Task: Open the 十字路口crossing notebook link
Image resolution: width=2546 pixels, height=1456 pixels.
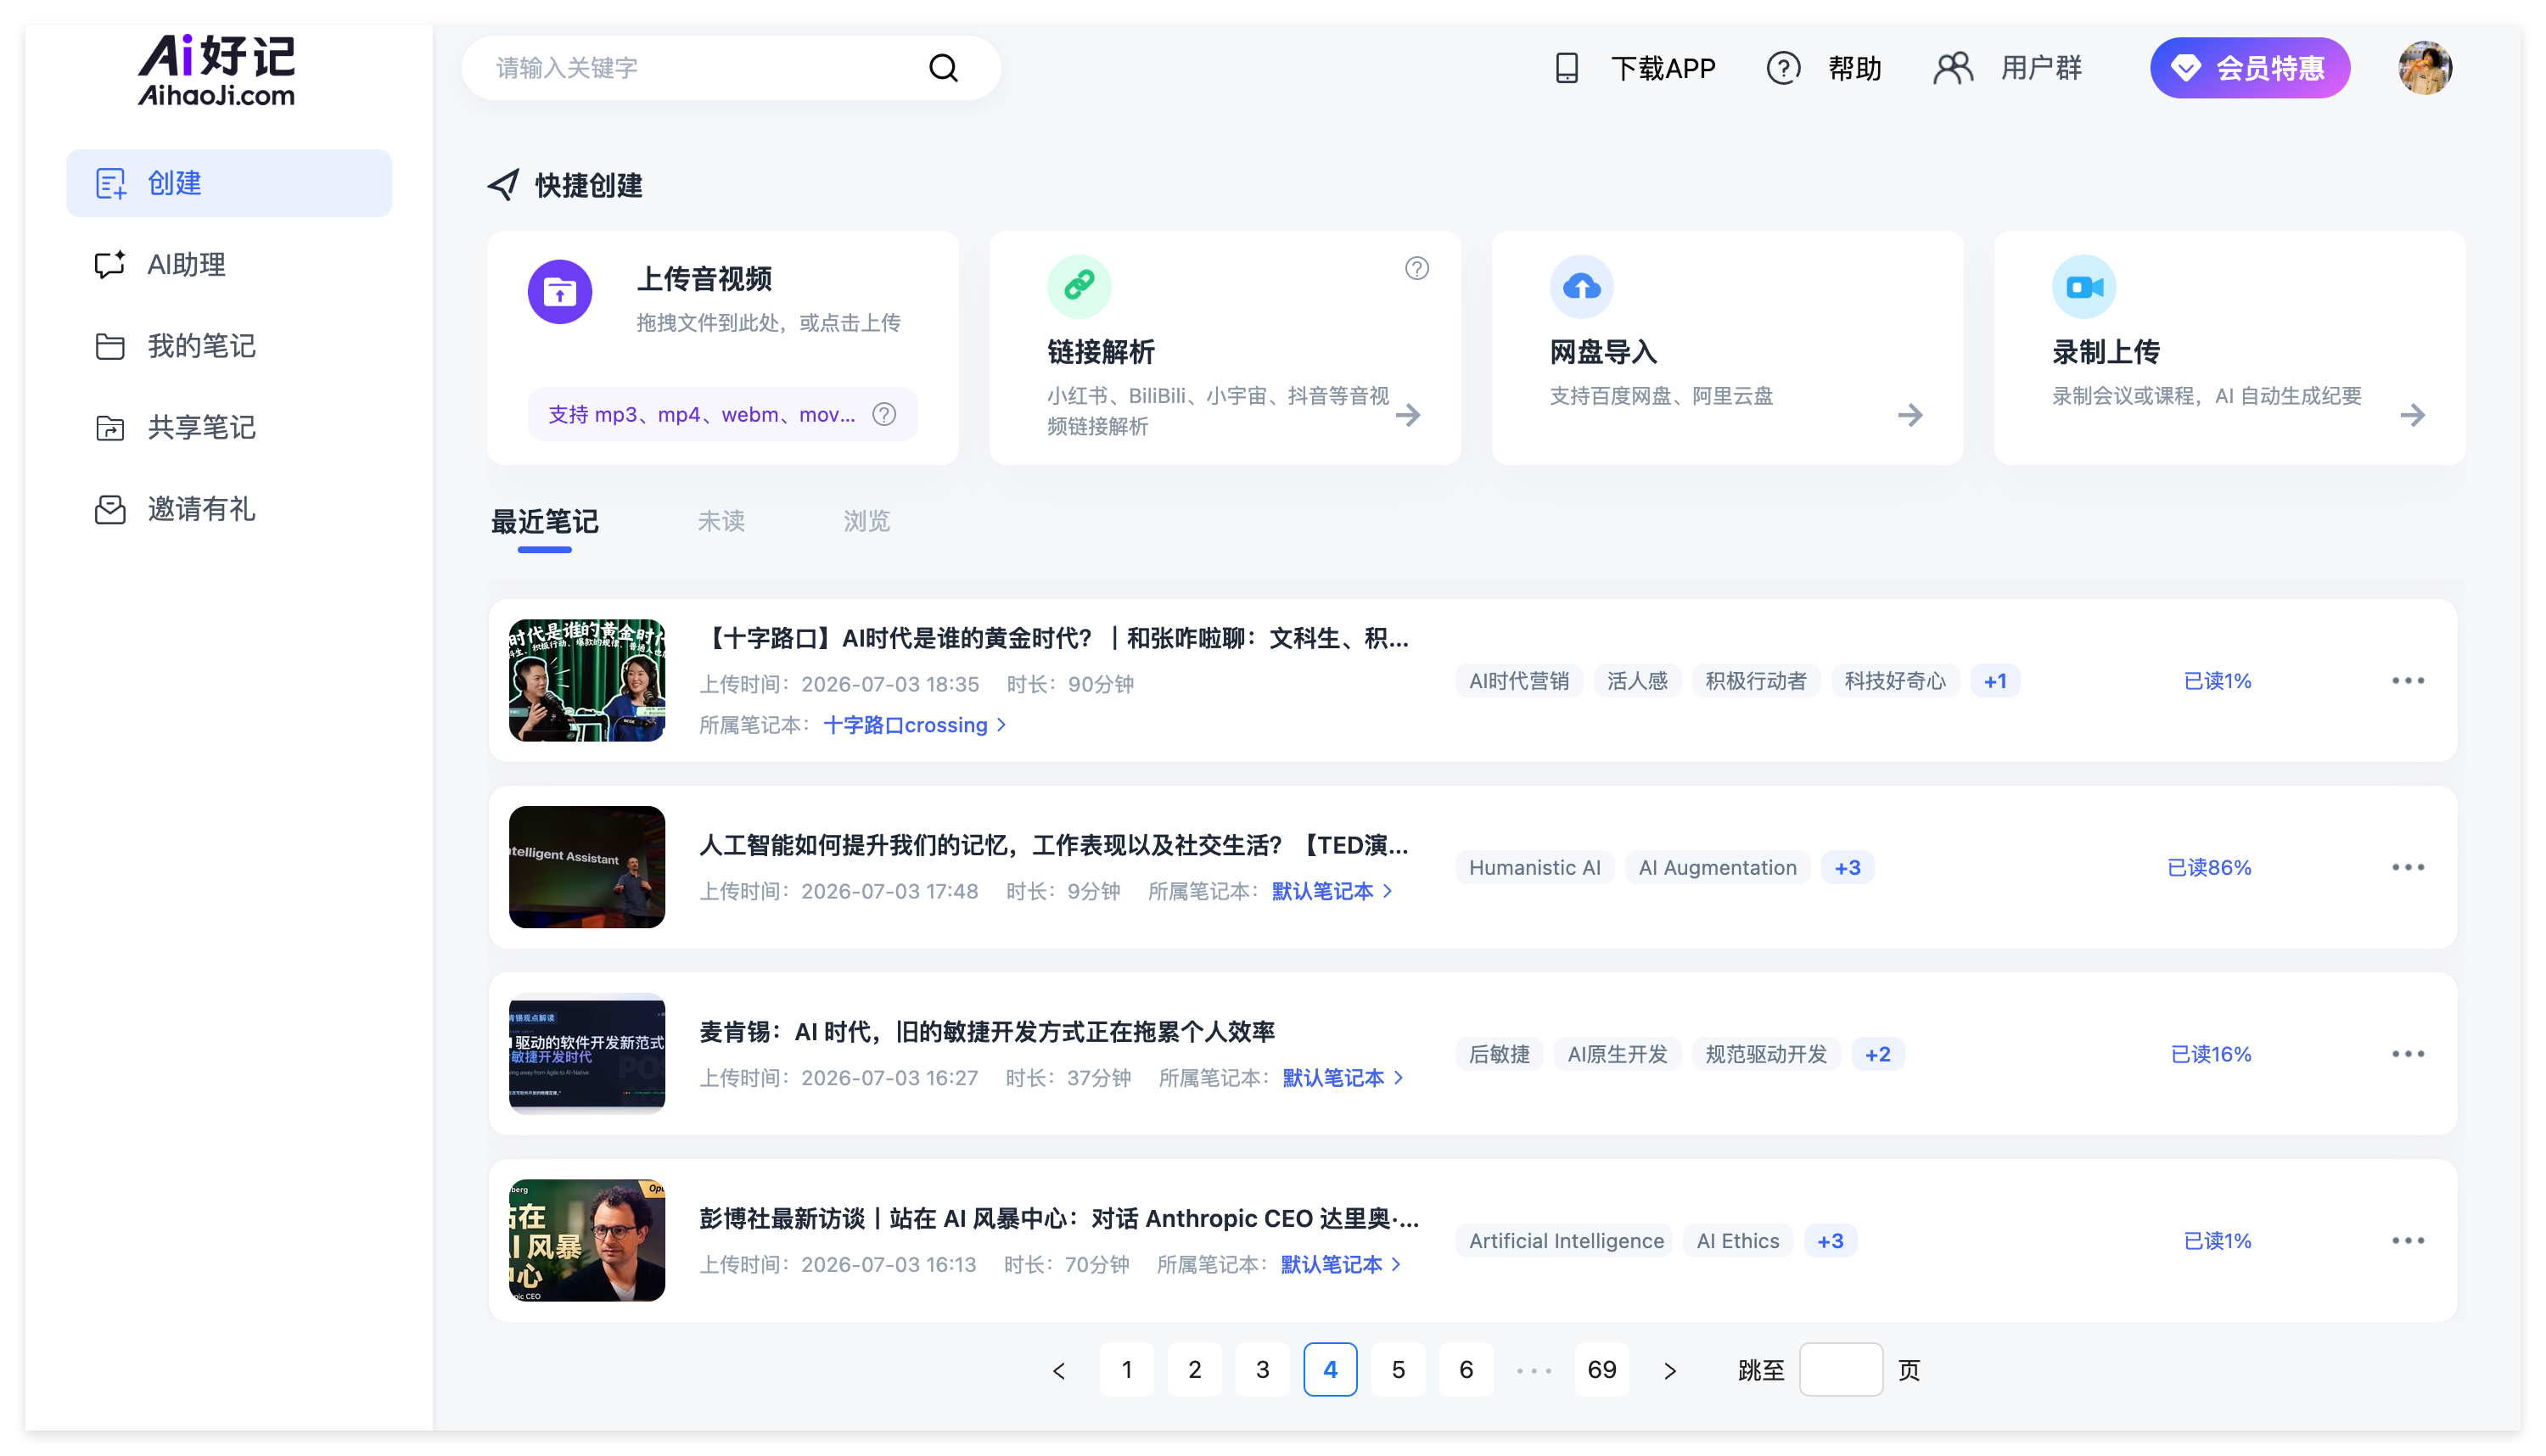Action: coord(914,725)
